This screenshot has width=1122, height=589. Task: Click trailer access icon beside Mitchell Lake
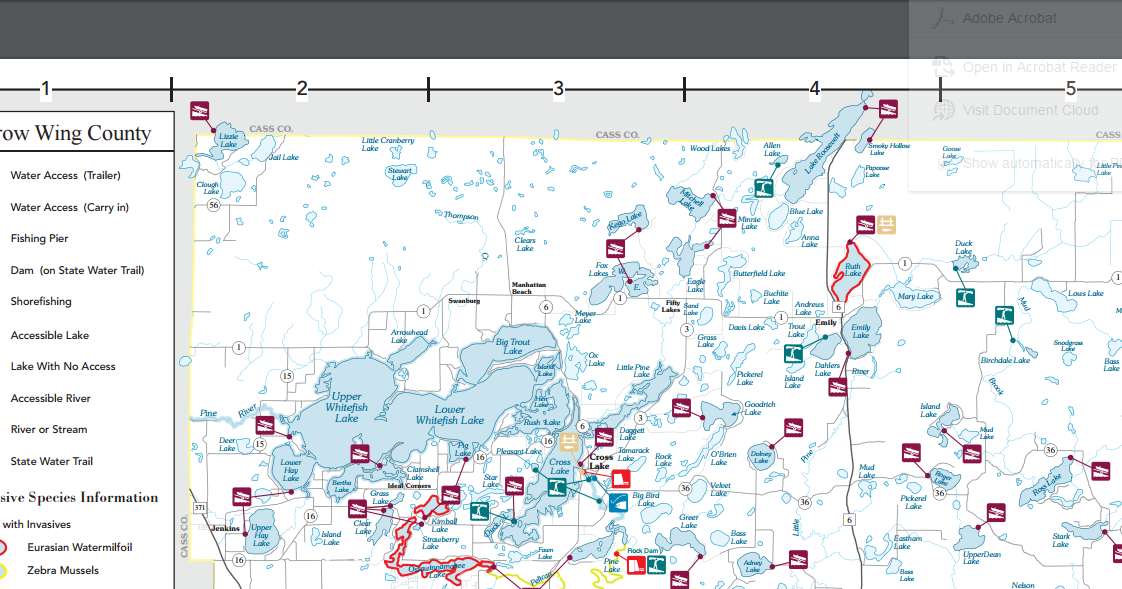[x=727, y=218]
